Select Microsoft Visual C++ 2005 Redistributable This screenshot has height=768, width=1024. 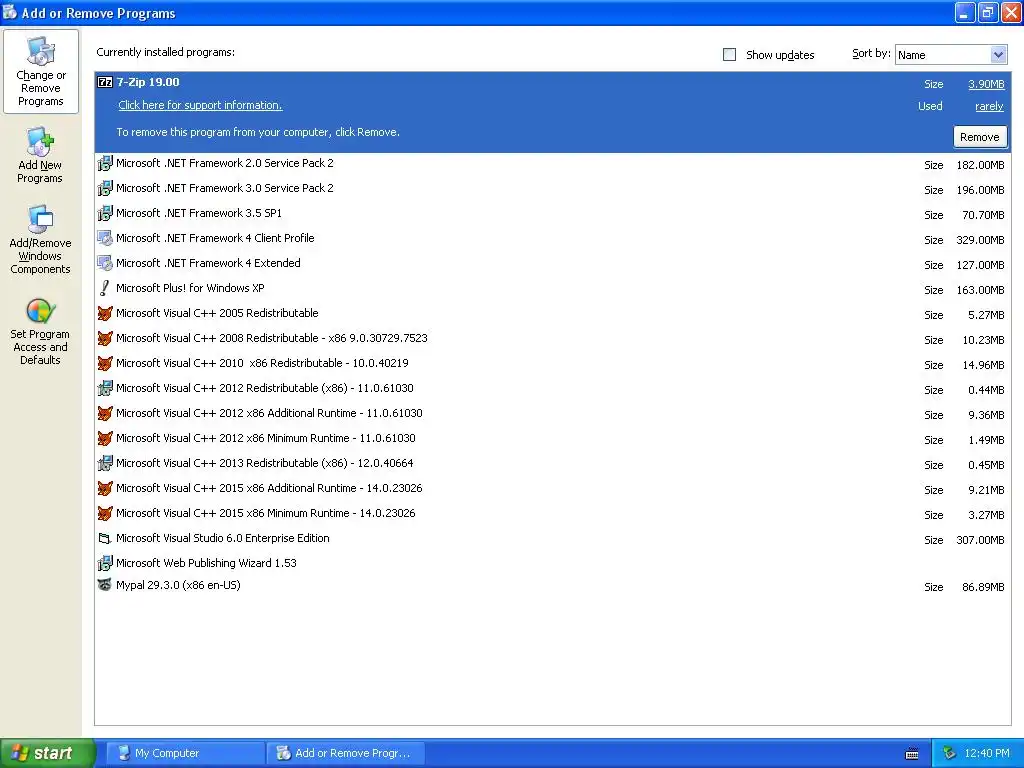point(552,314)
